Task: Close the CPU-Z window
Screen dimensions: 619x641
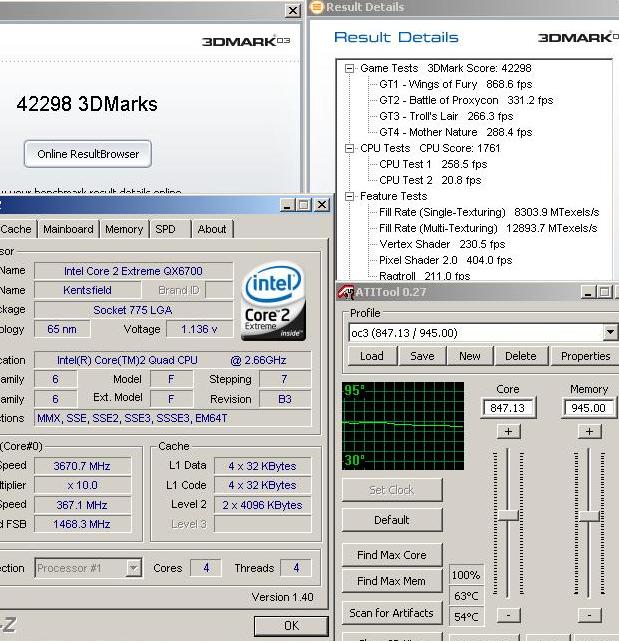Action: point(322,205)
